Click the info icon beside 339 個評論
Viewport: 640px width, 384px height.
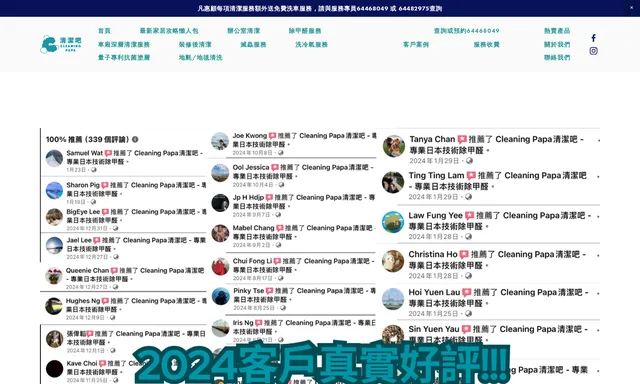click(x=135, y=139)
